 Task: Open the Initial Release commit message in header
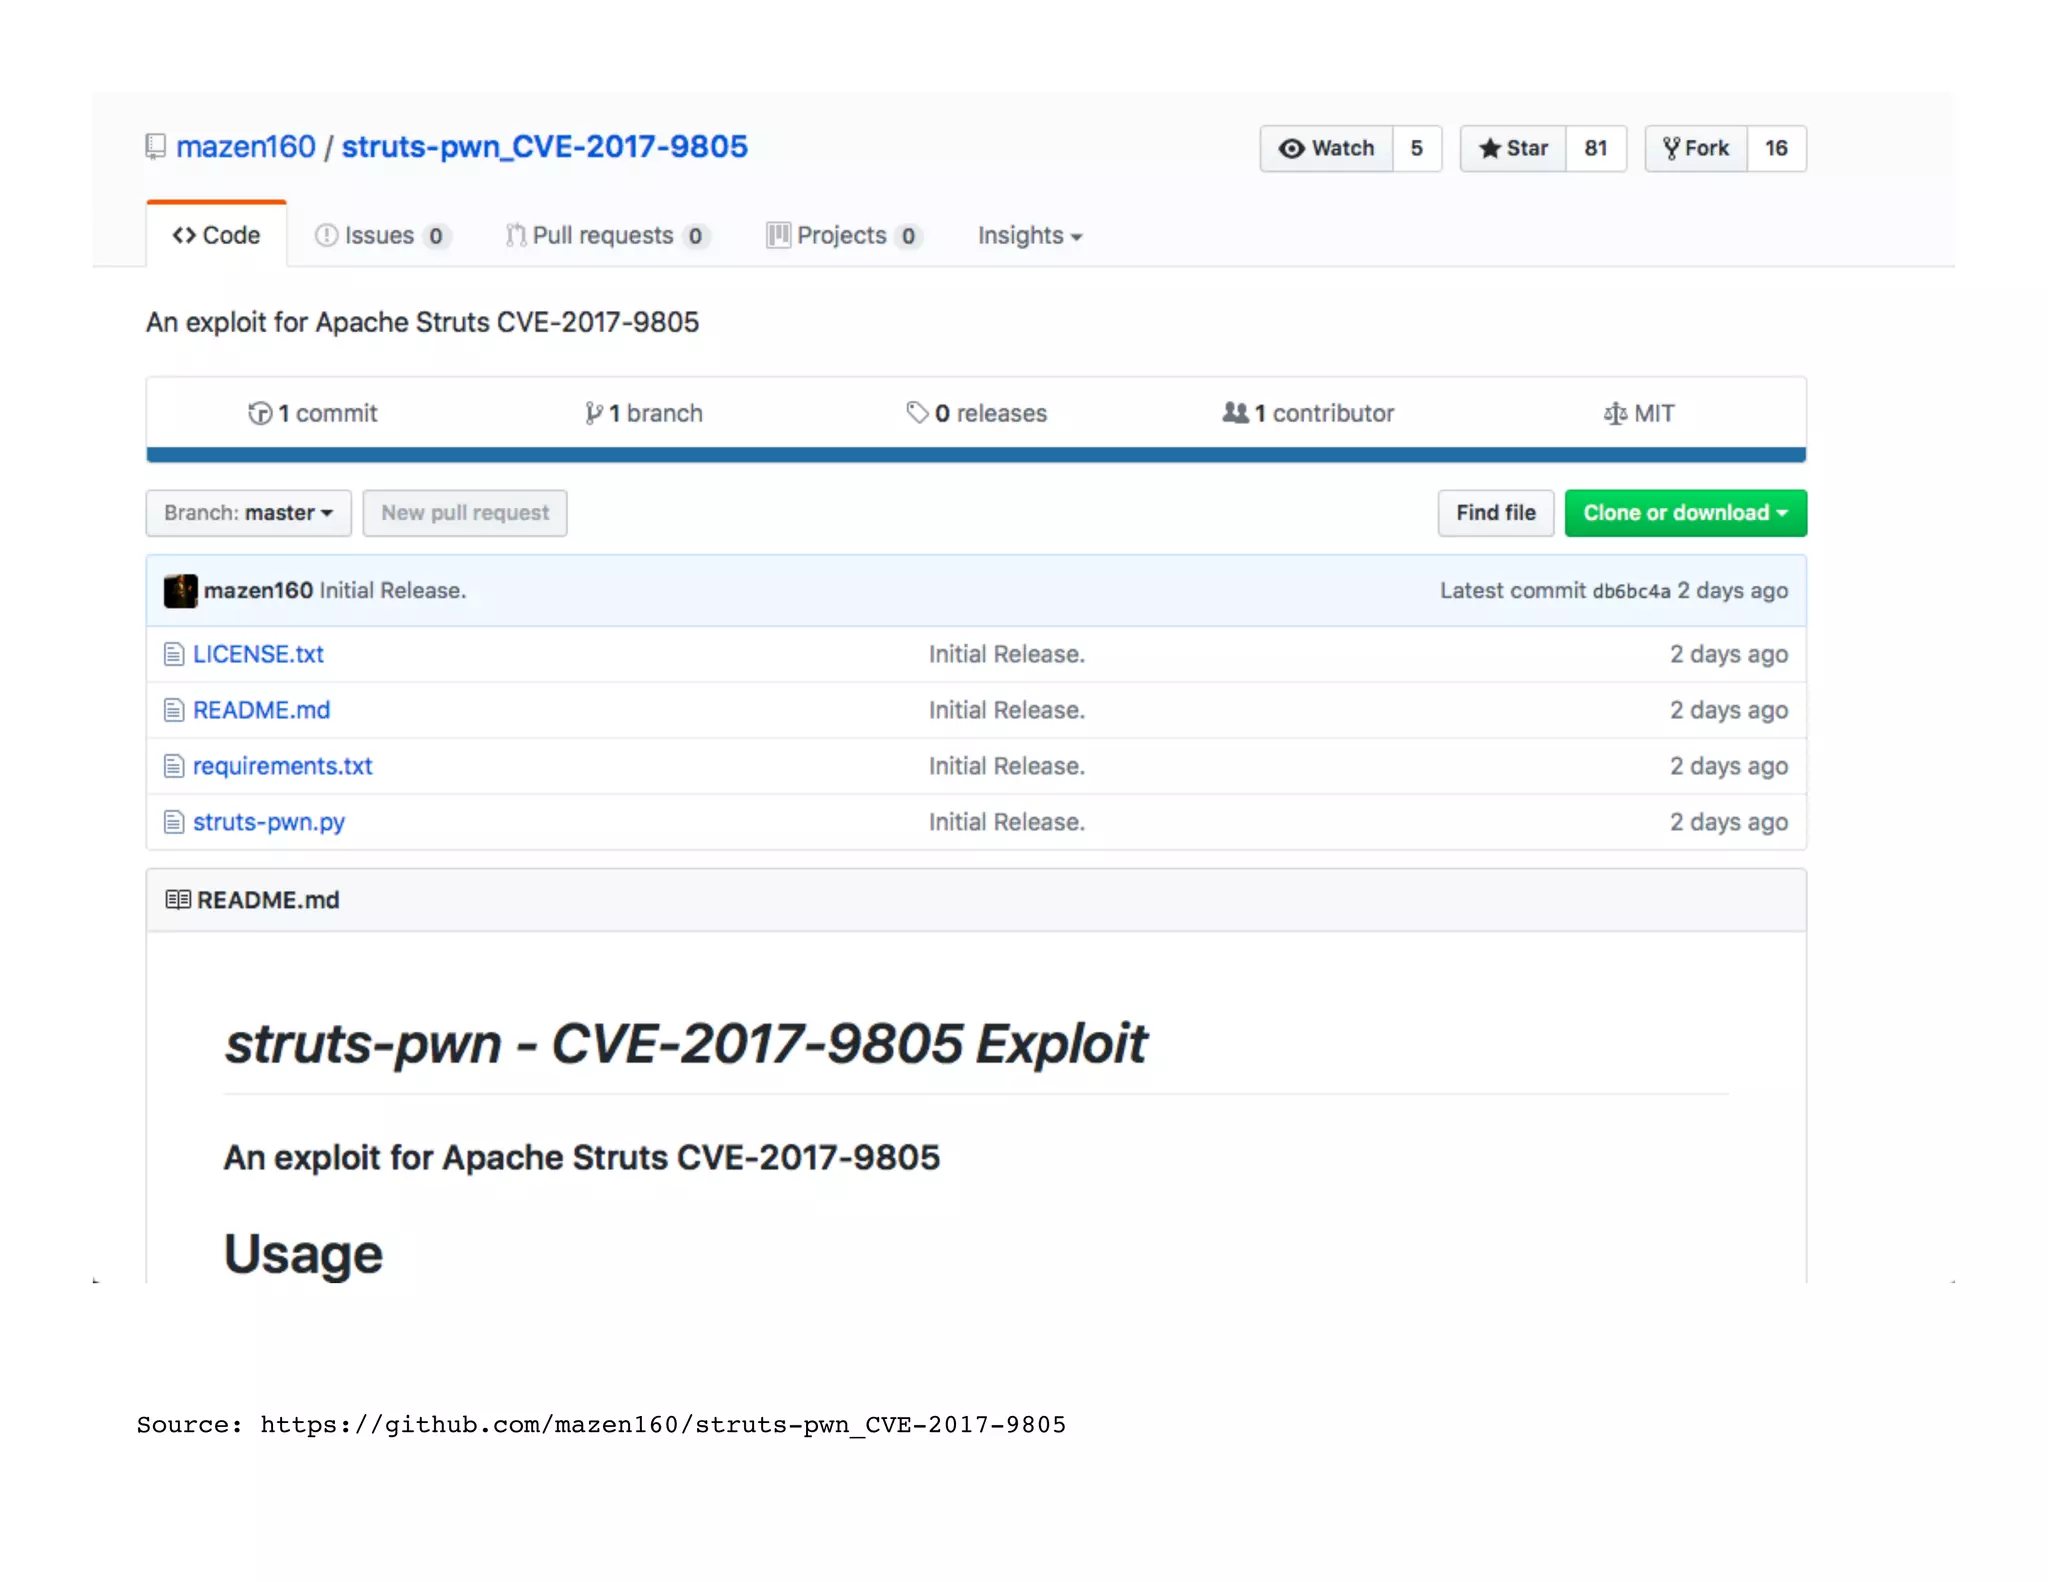pyautogui.click(x=393, y=590)
